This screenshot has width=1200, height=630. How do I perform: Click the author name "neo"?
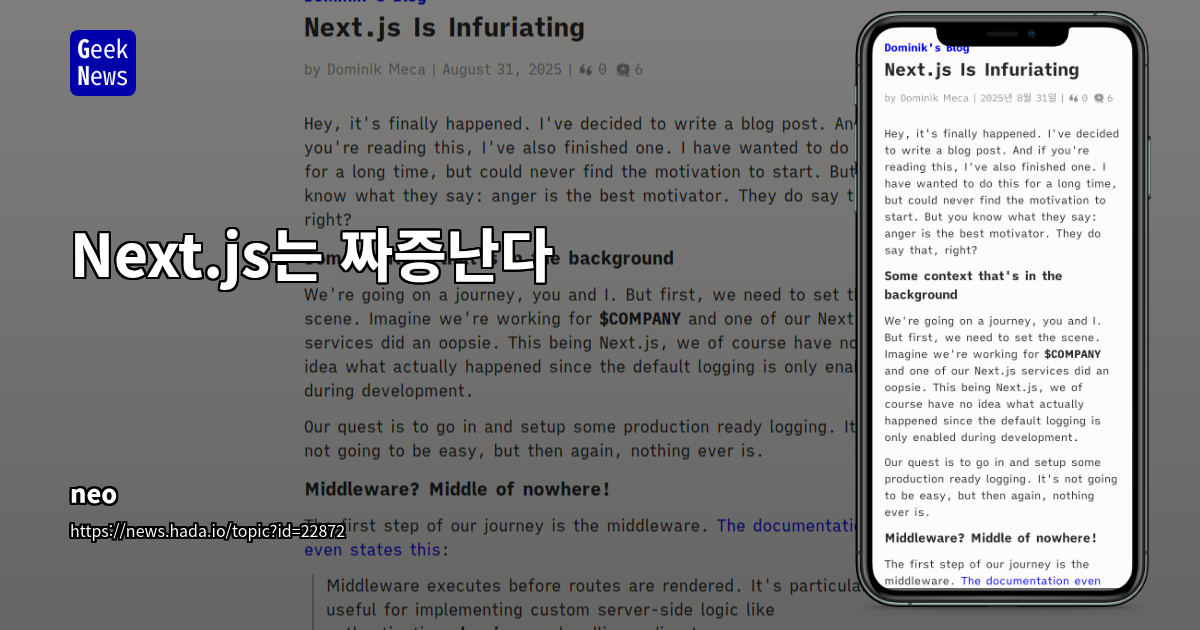(x=94, y=495)
